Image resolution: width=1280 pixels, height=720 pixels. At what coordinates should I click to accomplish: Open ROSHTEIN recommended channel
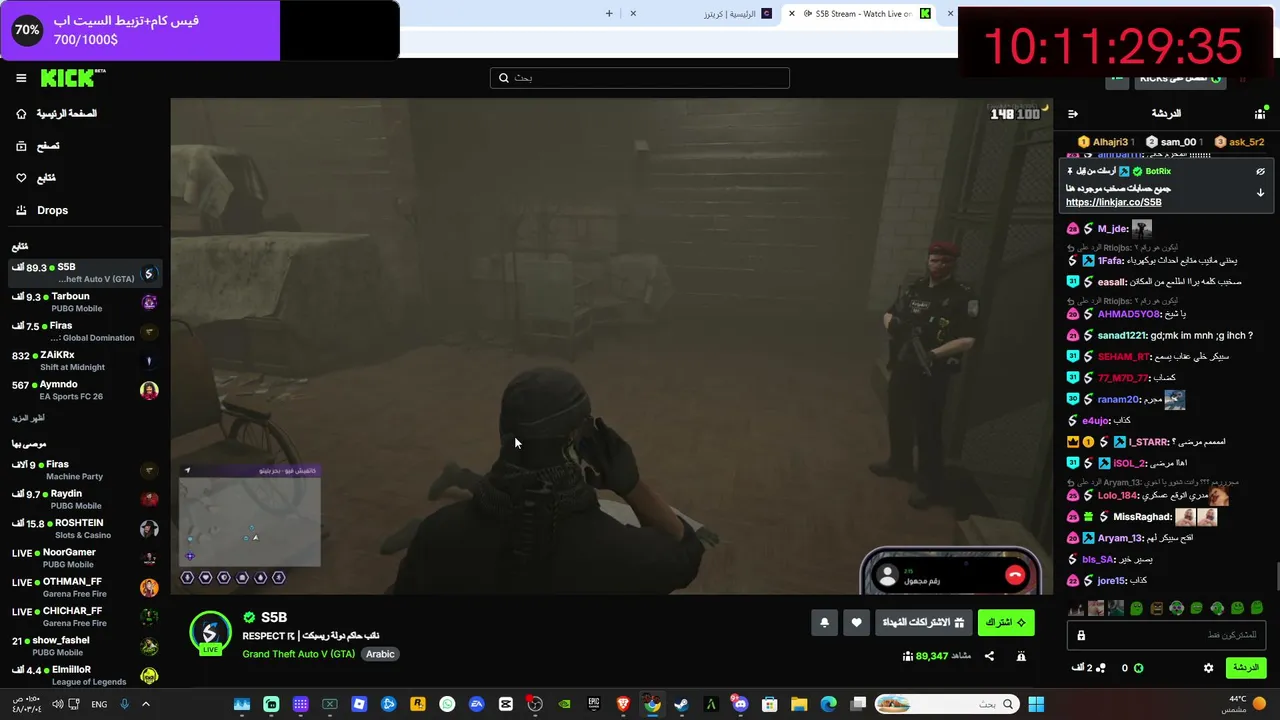coord(85,528)
